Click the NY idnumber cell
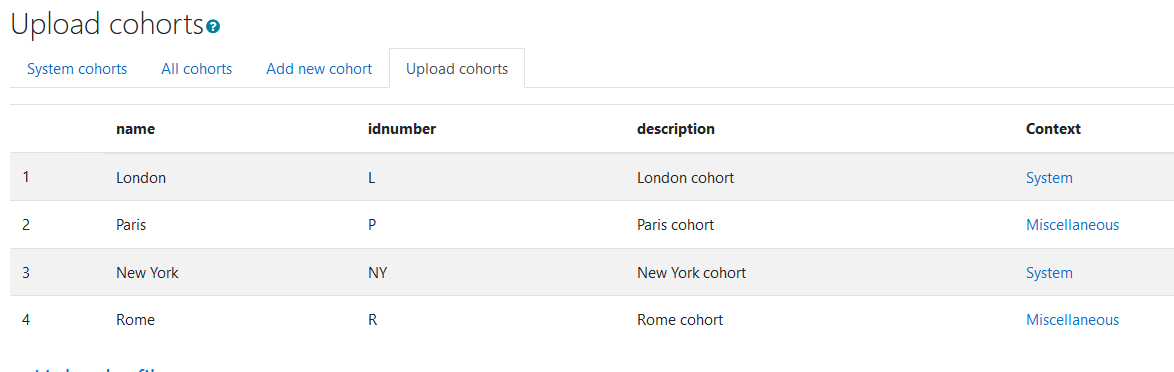The image size is (1174, 372). coord(378,272)
